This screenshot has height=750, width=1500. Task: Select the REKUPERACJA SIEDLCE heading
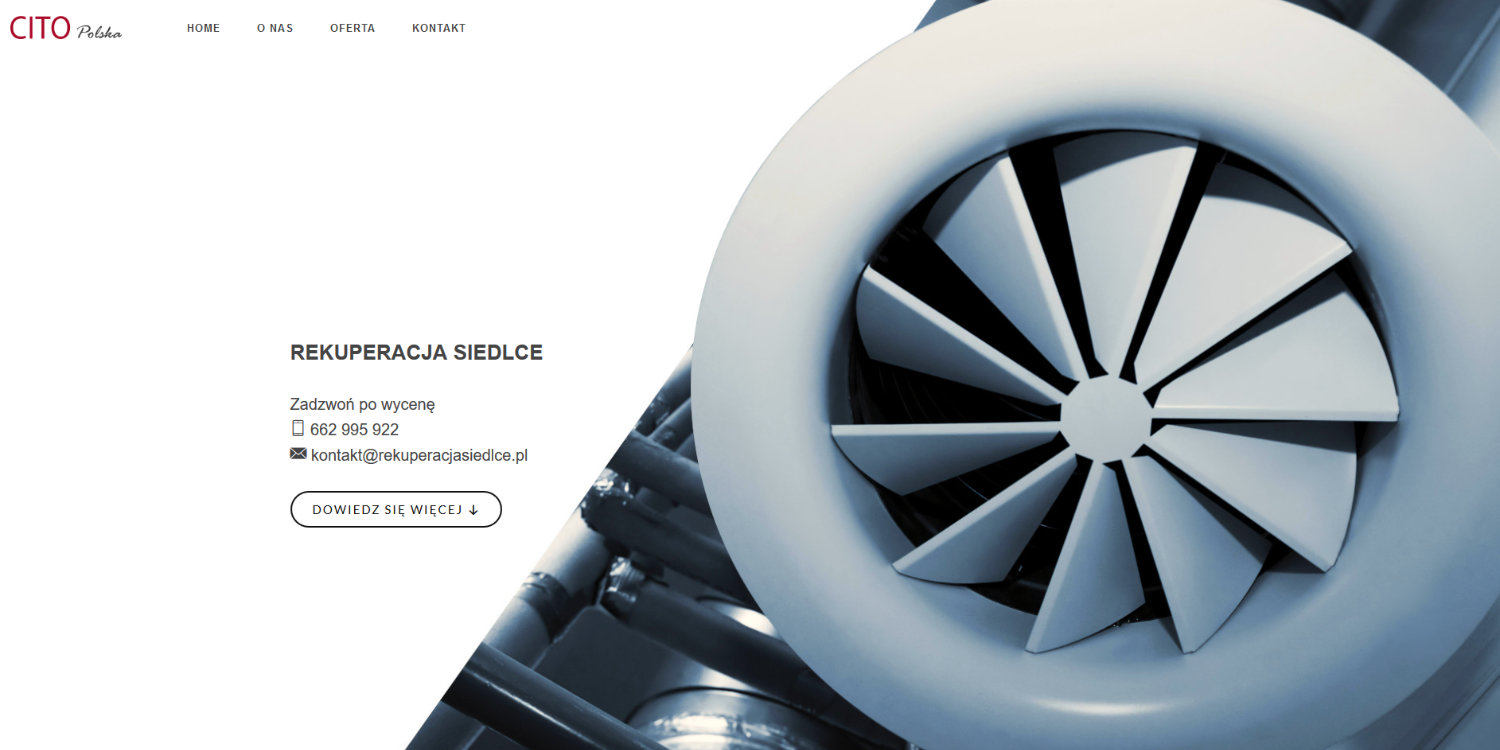click(416, 352)
